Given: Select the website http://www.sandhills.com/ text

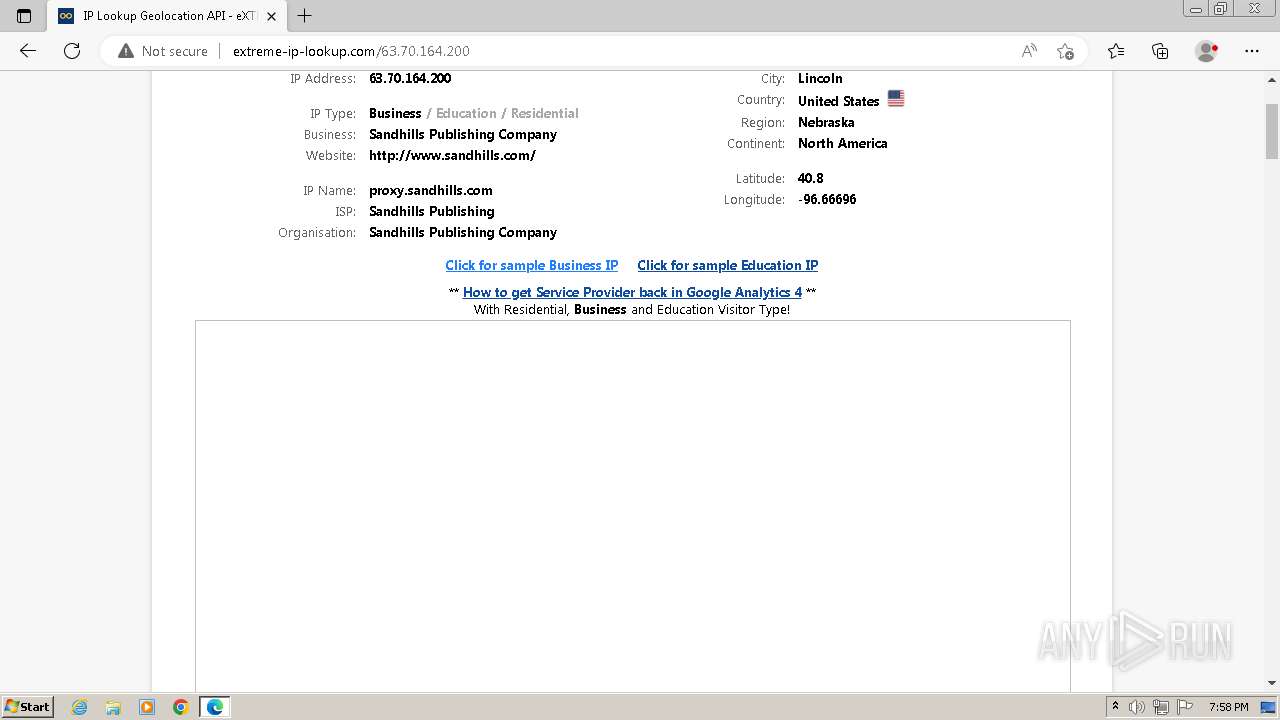Looking at the screenshot, I should (452, 155).
